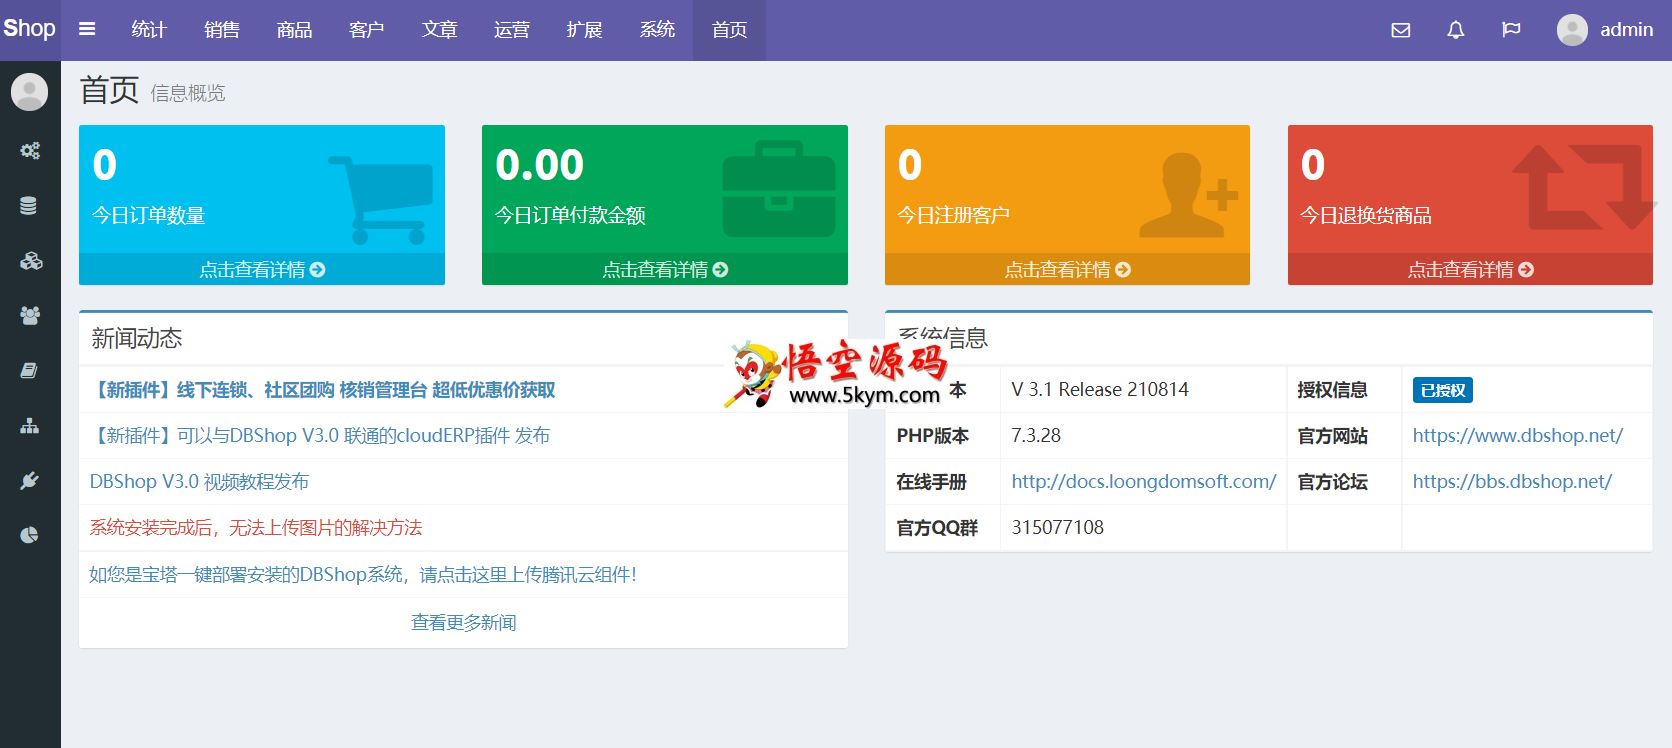1672x748 pixels.
Task: Open the 销售 menu
Action: [222, 30]
